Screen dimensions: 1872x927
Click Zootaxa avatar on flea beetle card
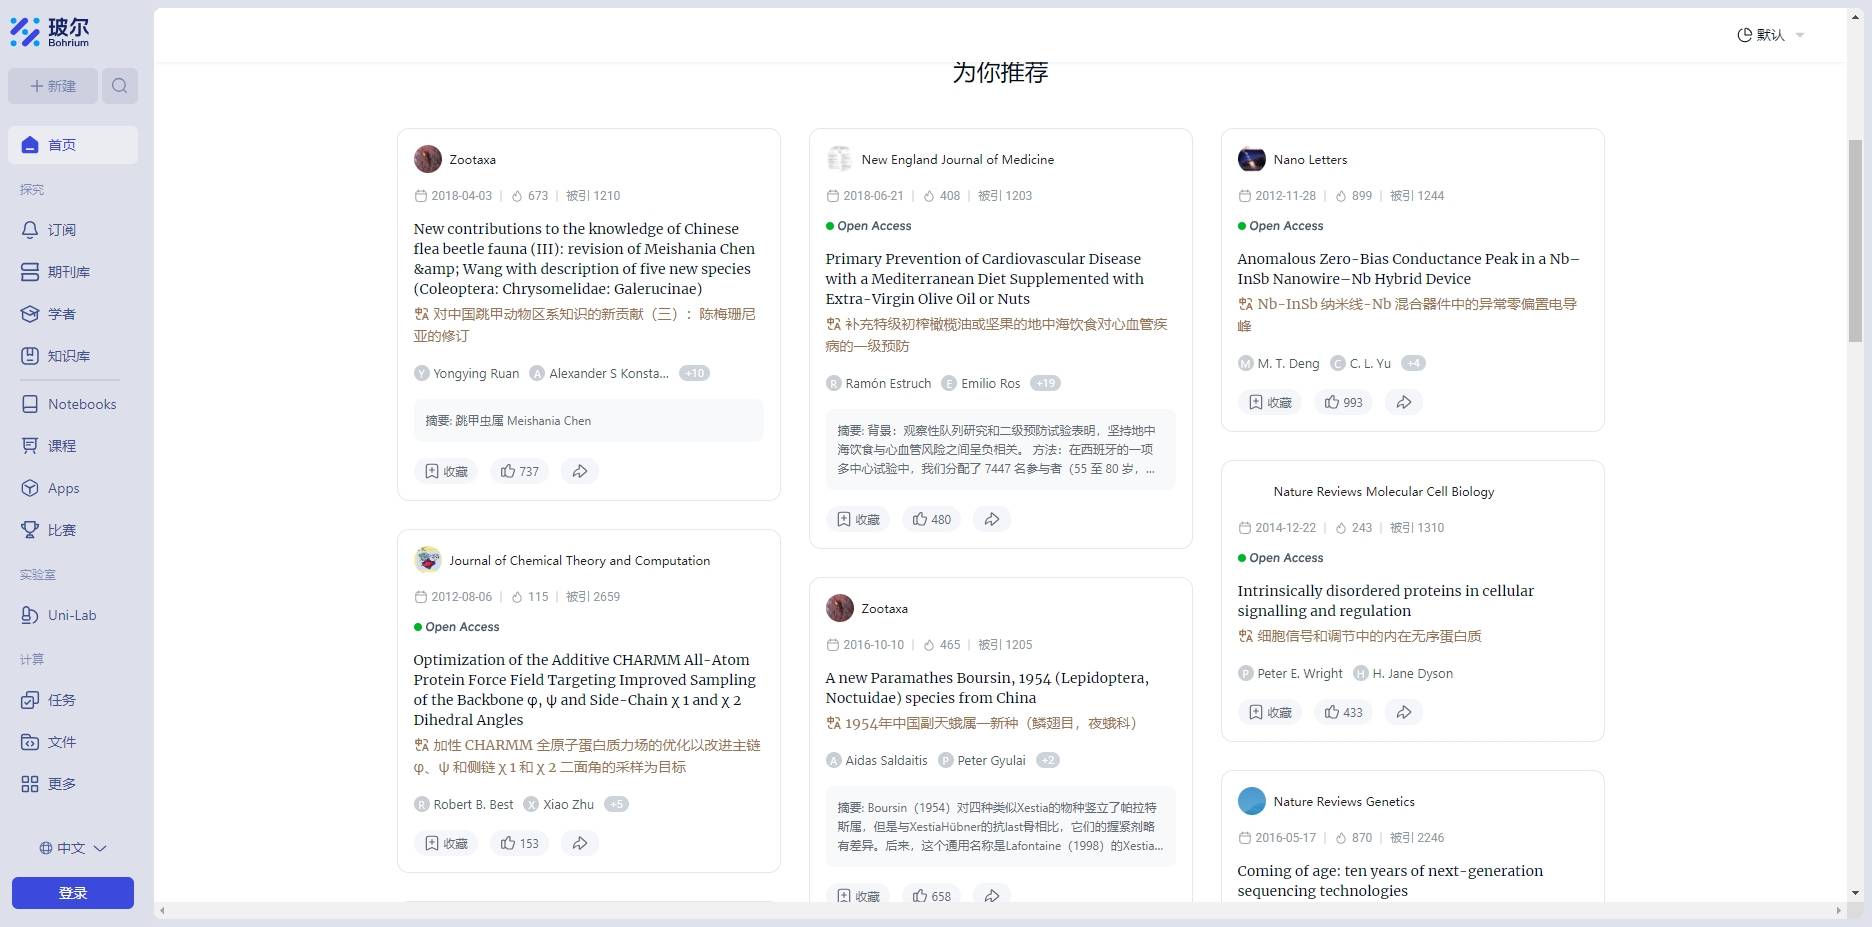[x=428, y=159]
